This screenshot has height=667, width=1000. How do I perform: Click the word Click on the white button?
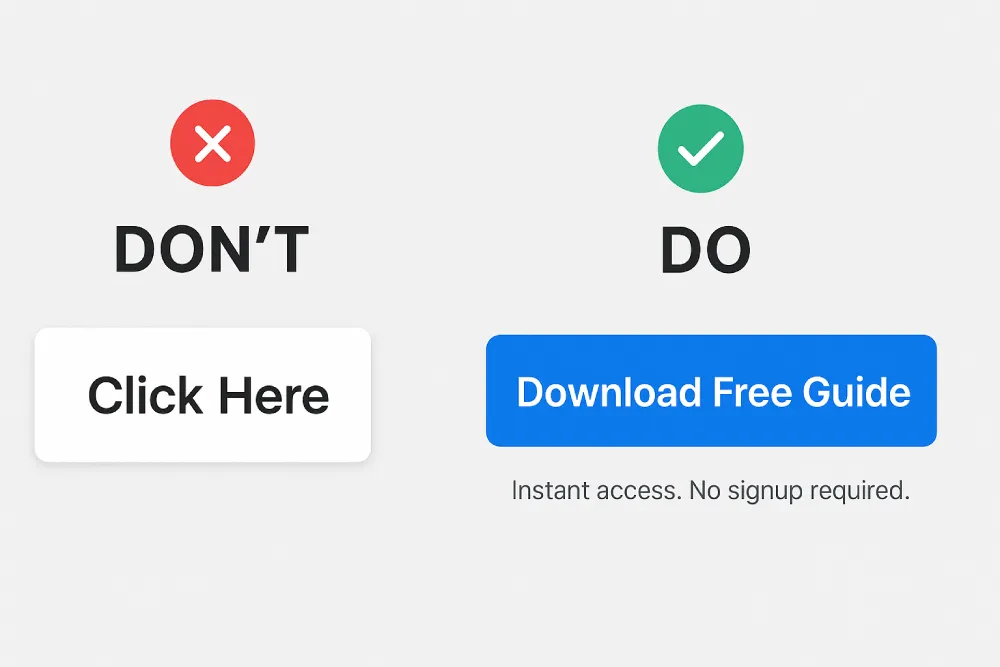[145, 395]
